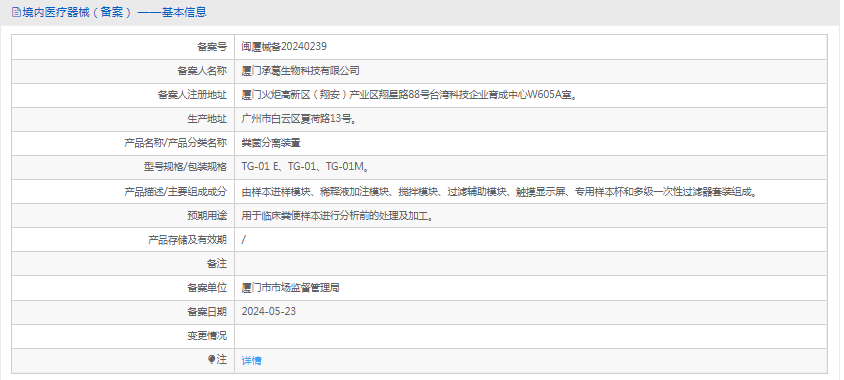Click the 产品描述/主要组成成分 label
Viewport: 844px width, 380px height.
175,192
